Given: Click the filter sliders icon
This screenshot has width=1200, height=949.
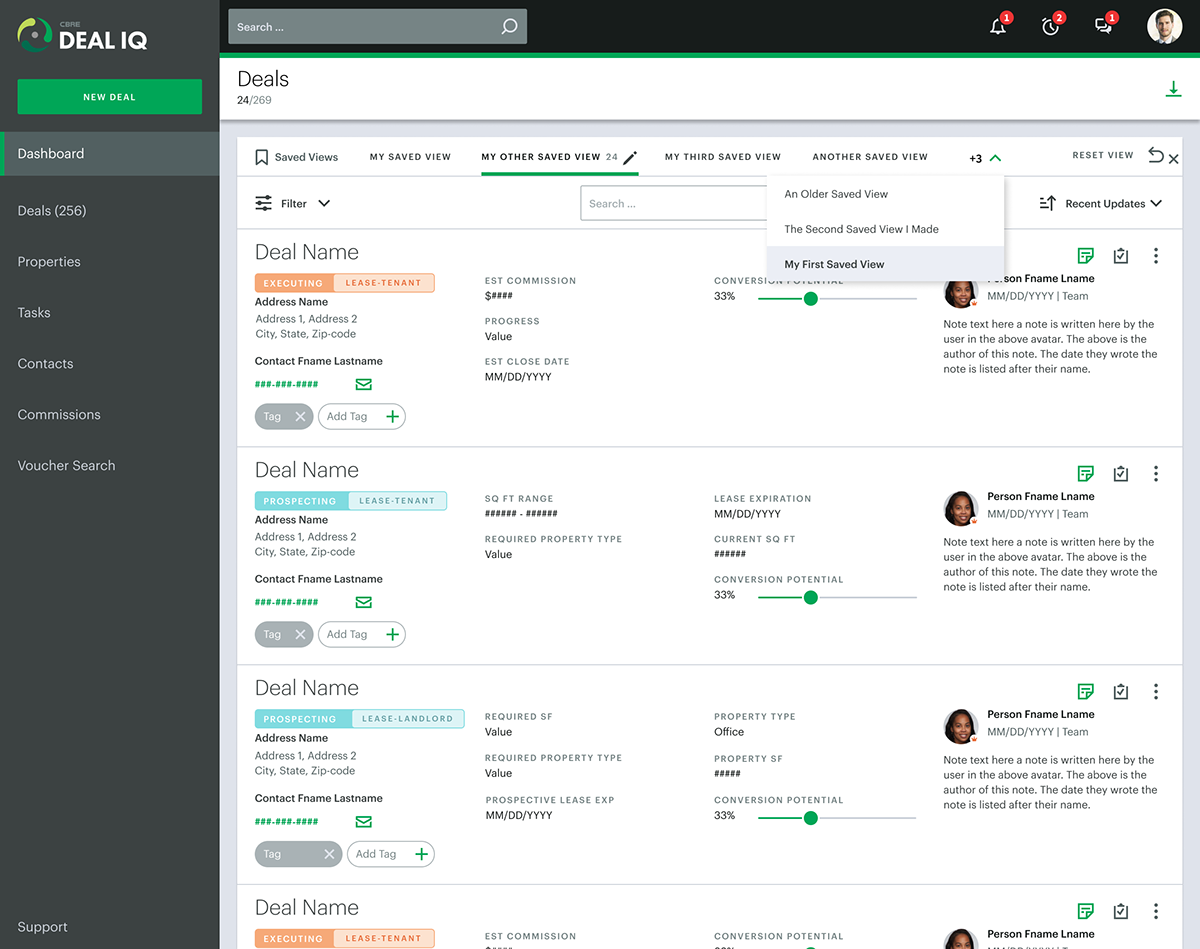Looking at the screenshot, I should click(x=264, y=203).
